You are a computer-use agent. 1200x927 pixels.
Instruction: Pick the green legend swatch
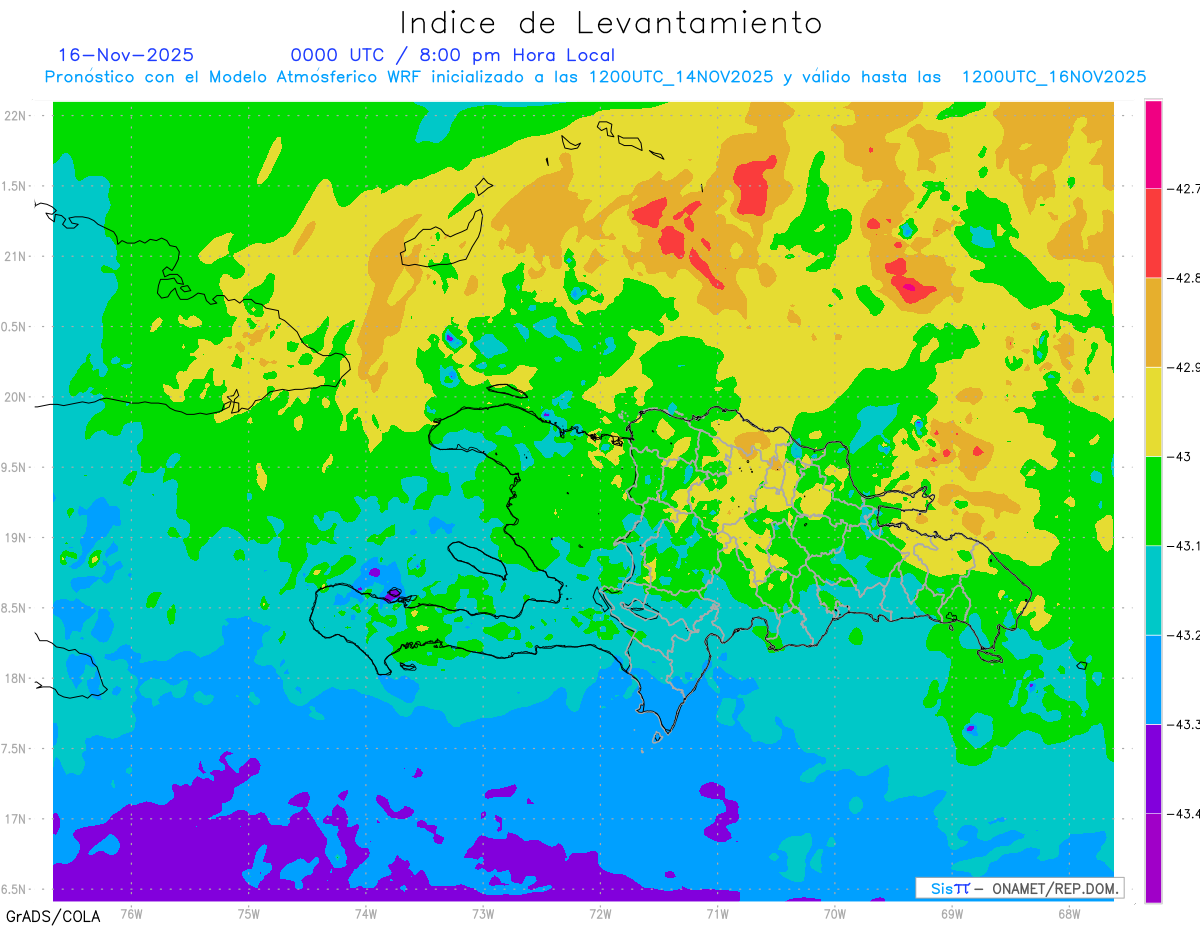pos(1153,500)
